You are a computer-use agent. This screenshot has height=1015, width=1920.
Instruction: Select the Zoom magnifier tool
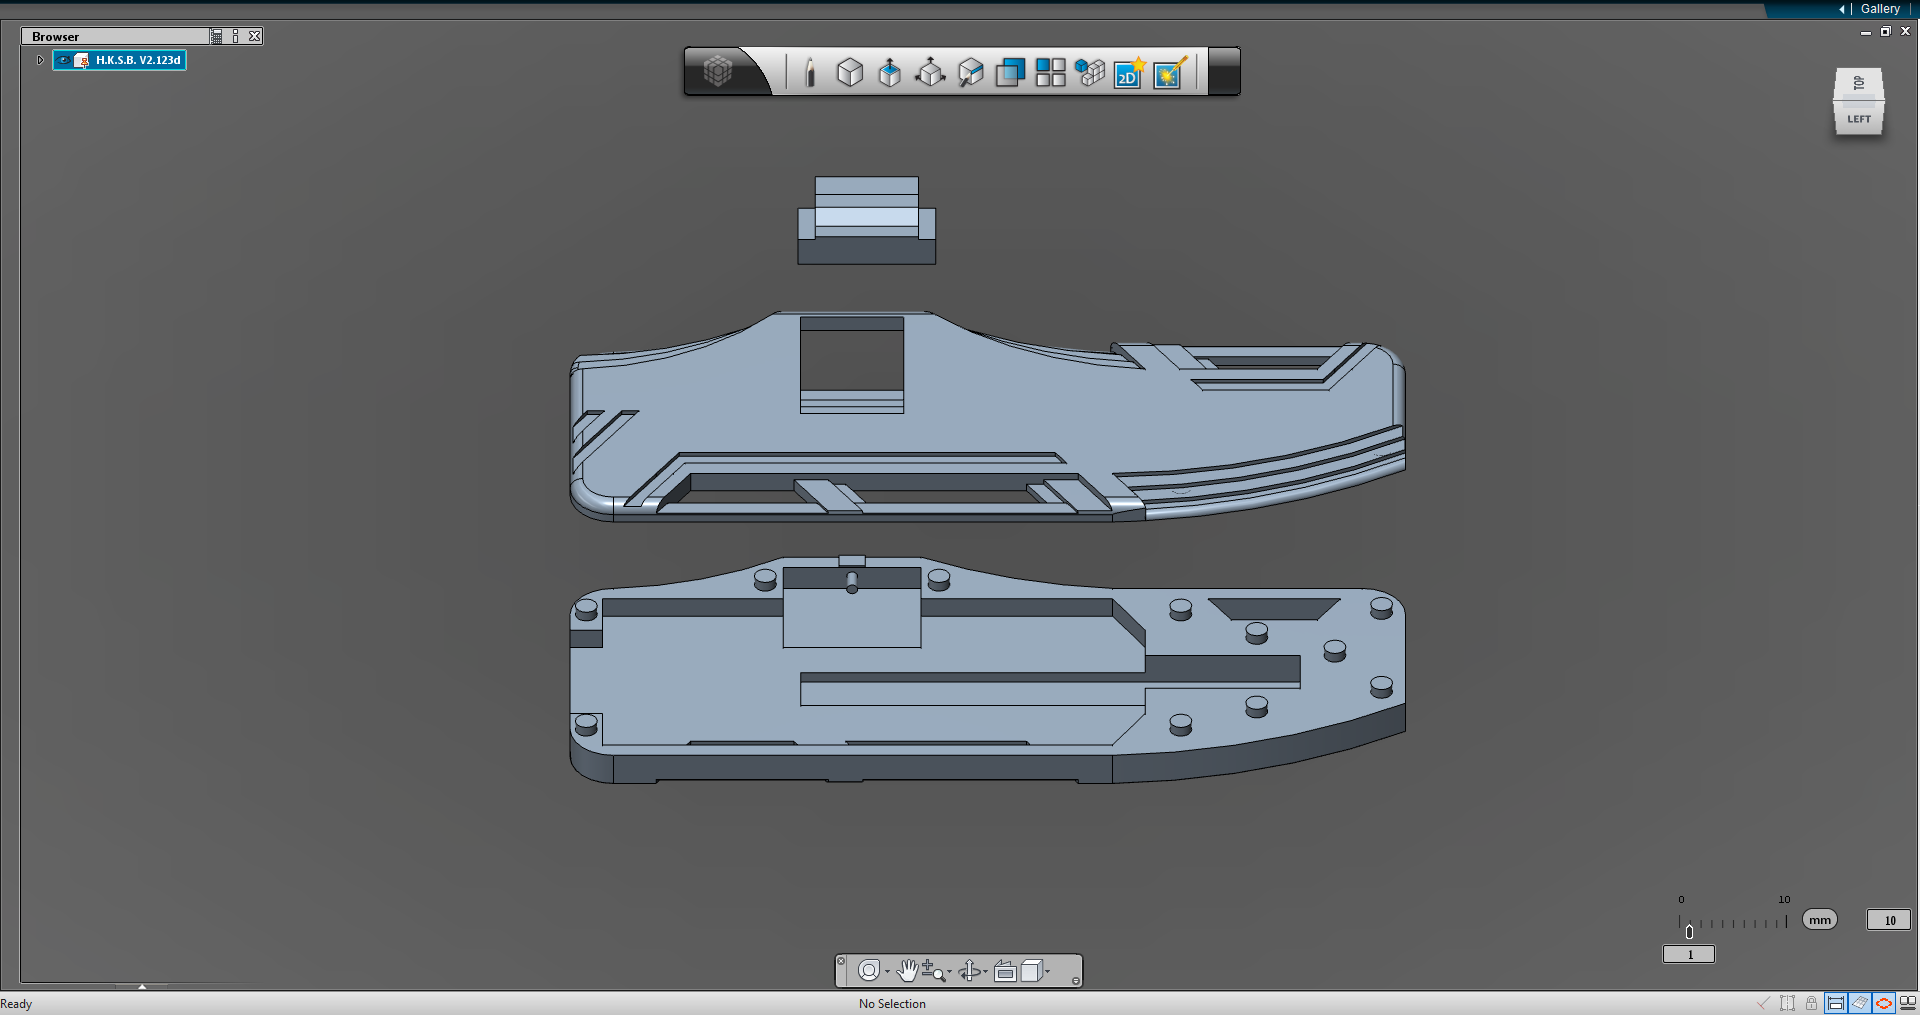click(932, 971)
